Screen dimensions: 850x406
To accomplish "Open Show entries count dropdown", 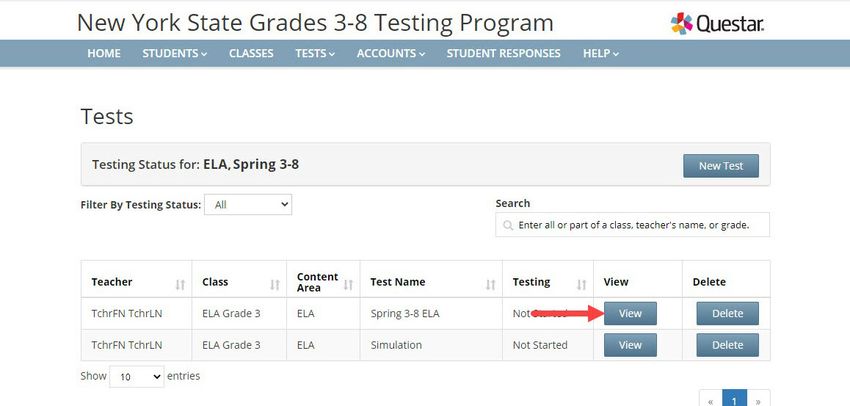I will 137,376.
